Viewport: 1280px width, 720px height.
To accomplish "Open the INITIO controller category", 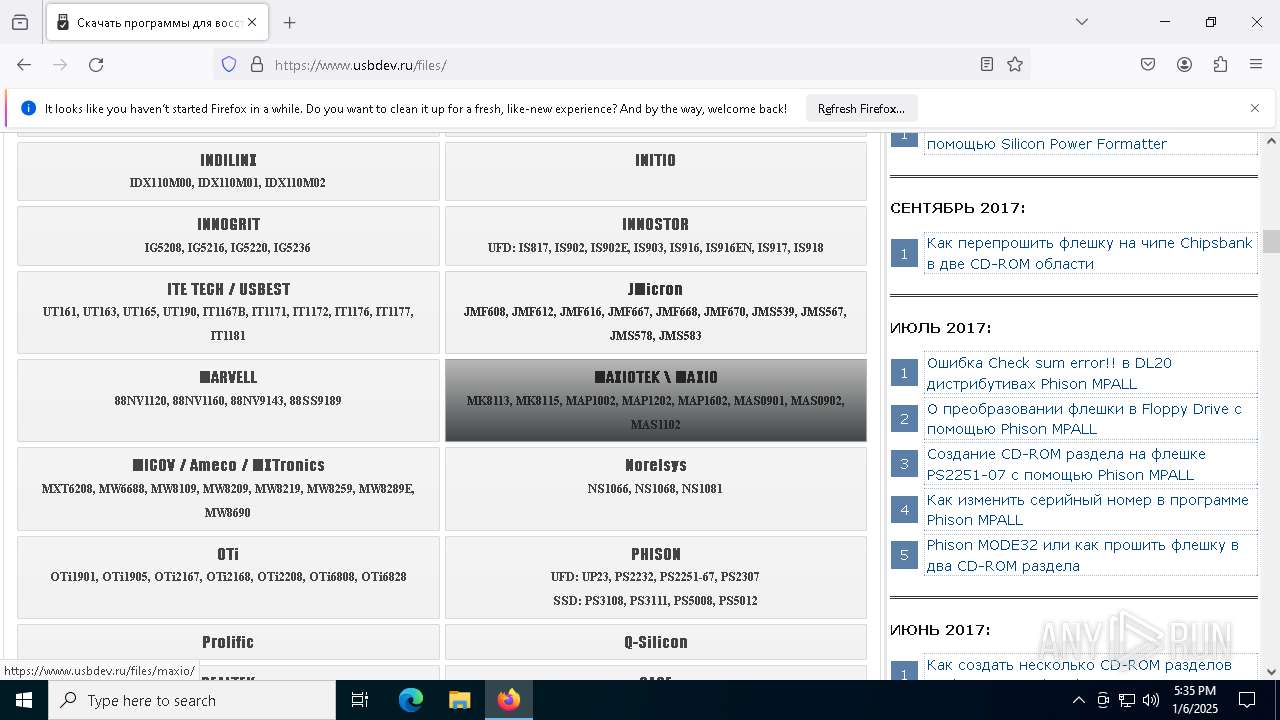I will pyautogui.click(x=656, y=171).
